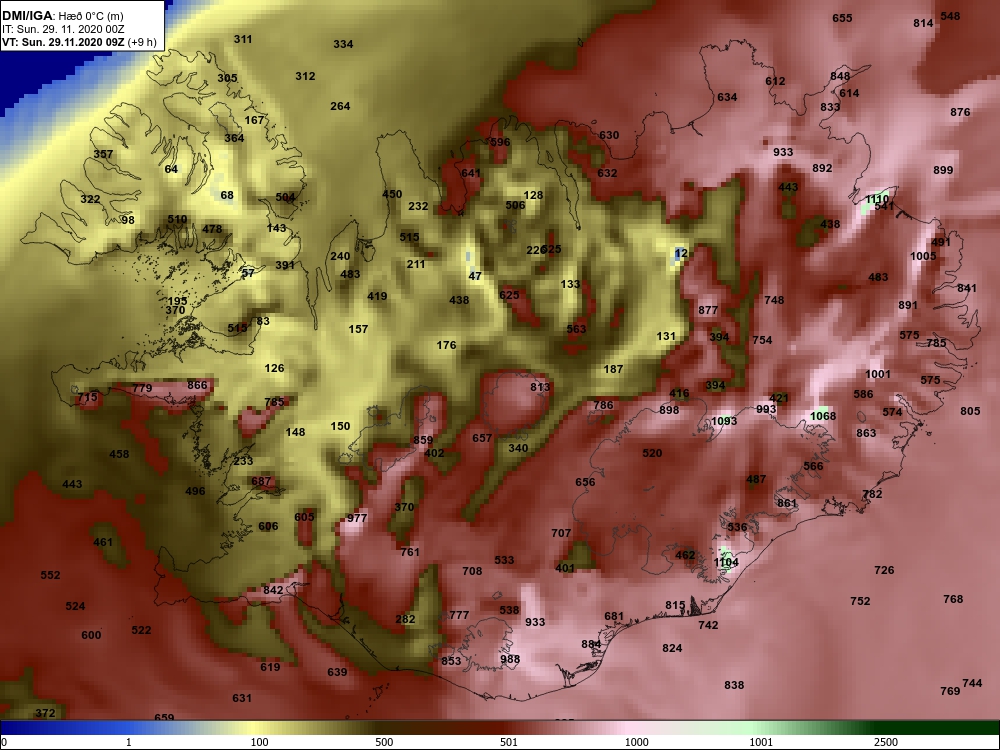Image resolution: width=1000 pixels, height=750 pixels.
Task: Select the map value 805
Action: (970, 411)
